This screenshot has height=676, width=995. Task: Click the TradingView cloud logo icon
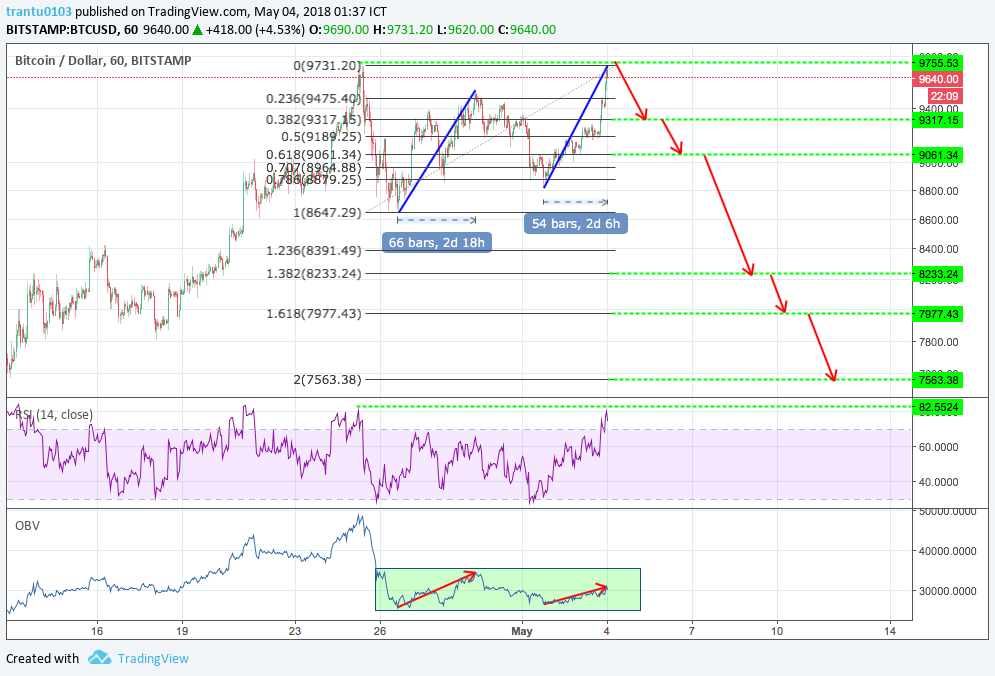tap(100, 658)
